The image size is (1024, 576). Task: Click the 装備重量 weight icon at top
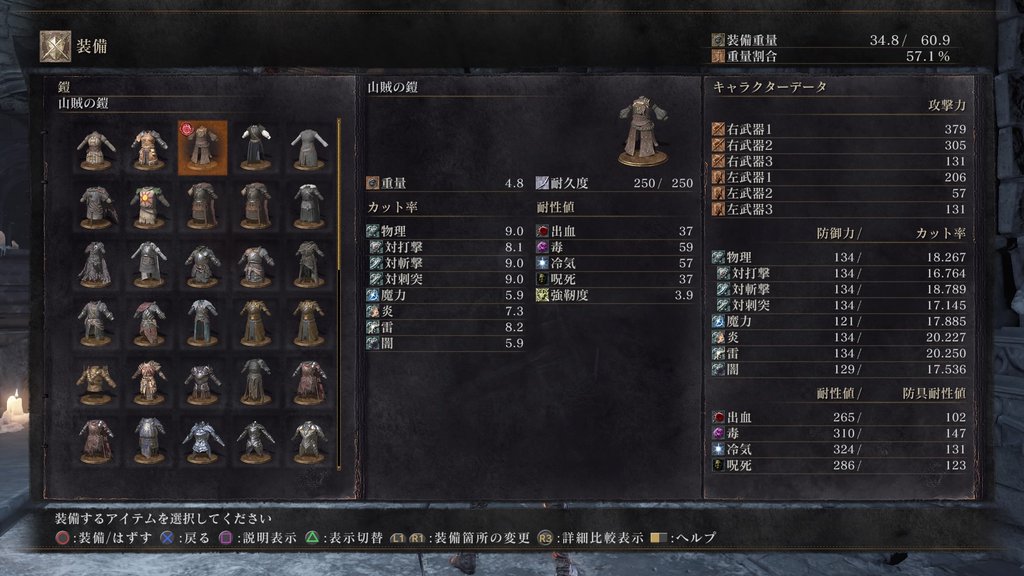718,40
